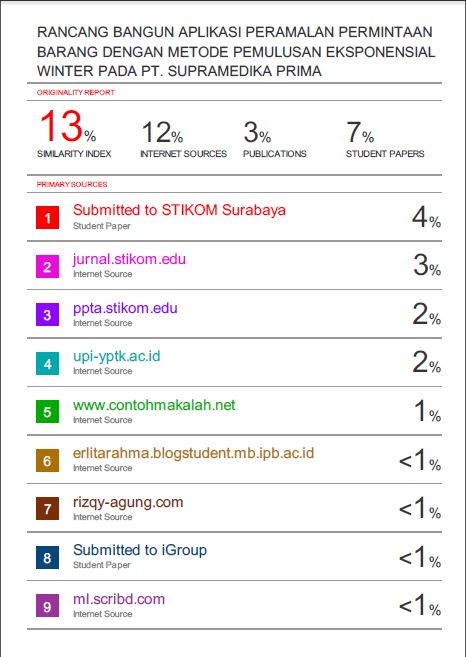Click the teal source badge number 4

pyautogui.click(x=47, y=363)
